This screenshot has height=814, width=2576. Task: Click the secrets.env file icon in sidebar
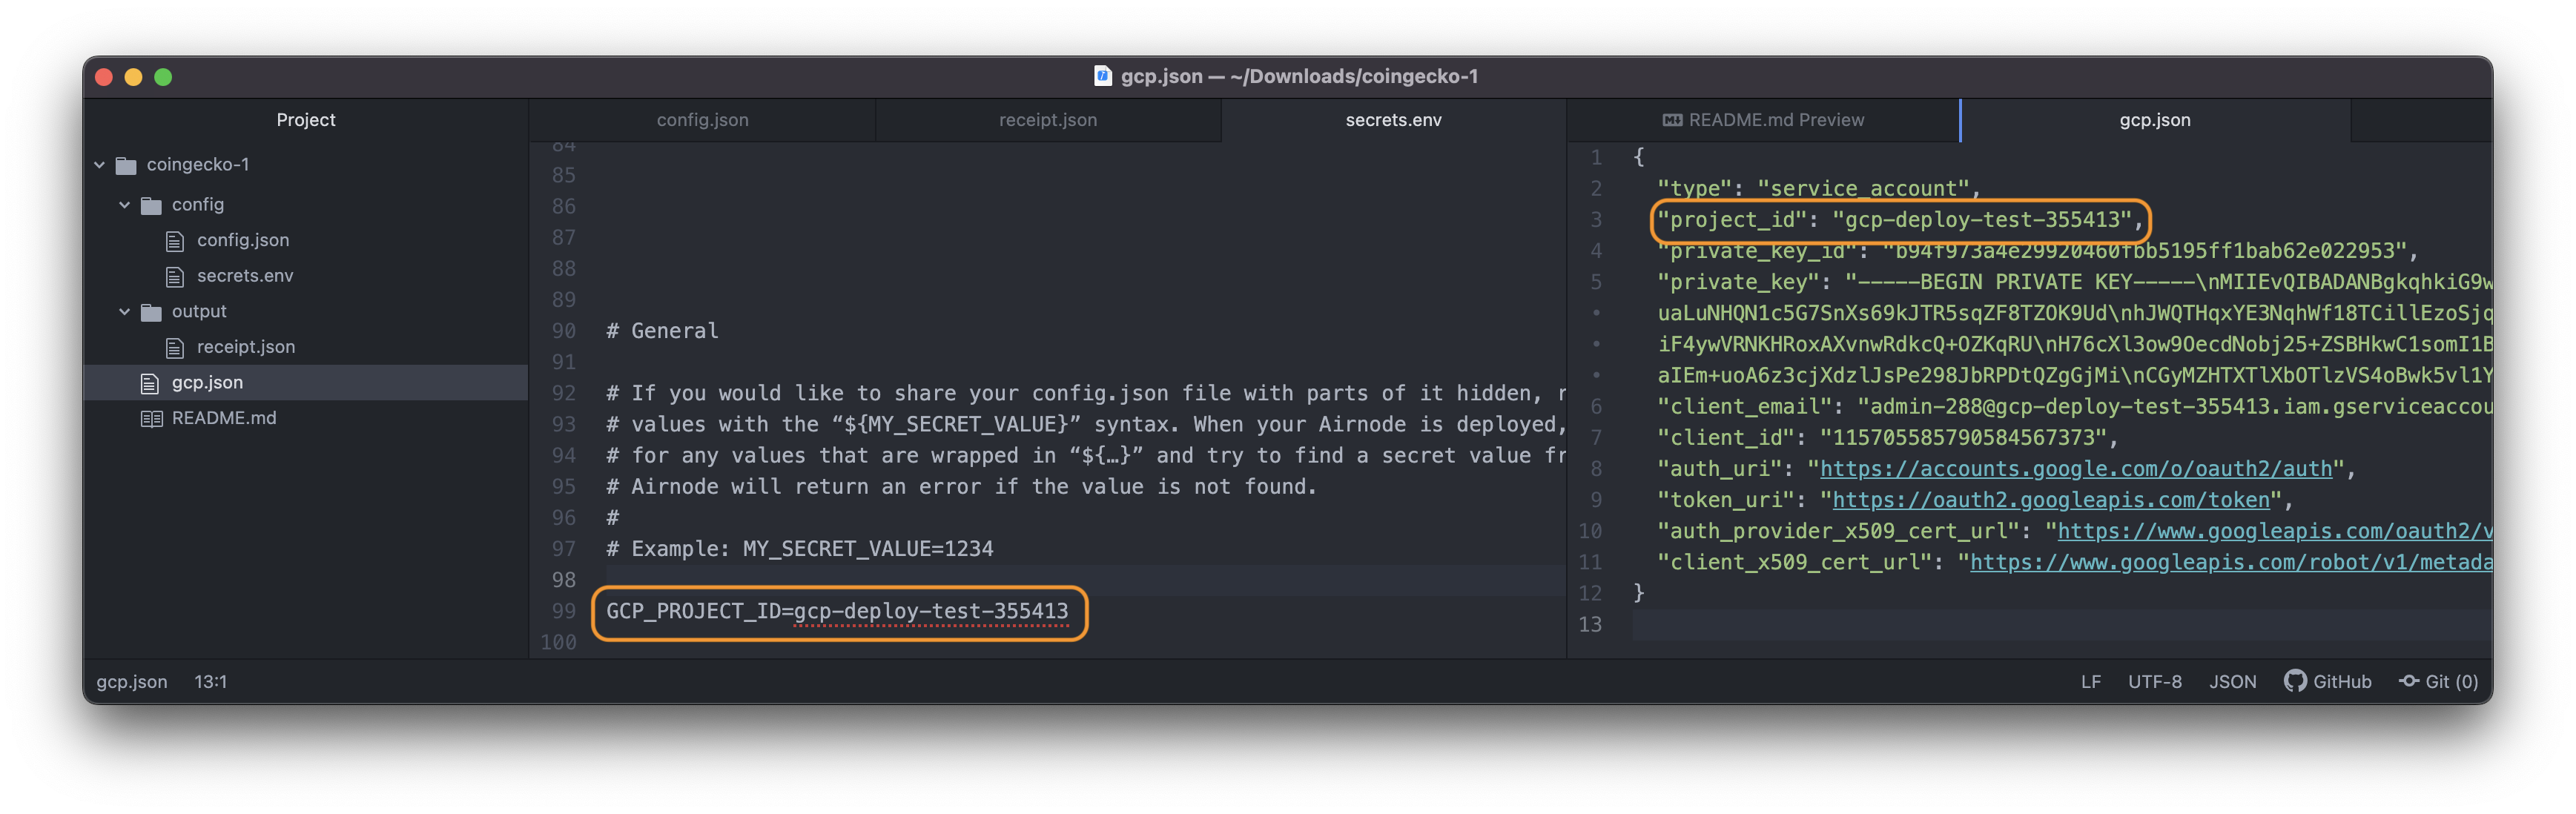pos(174,276)
